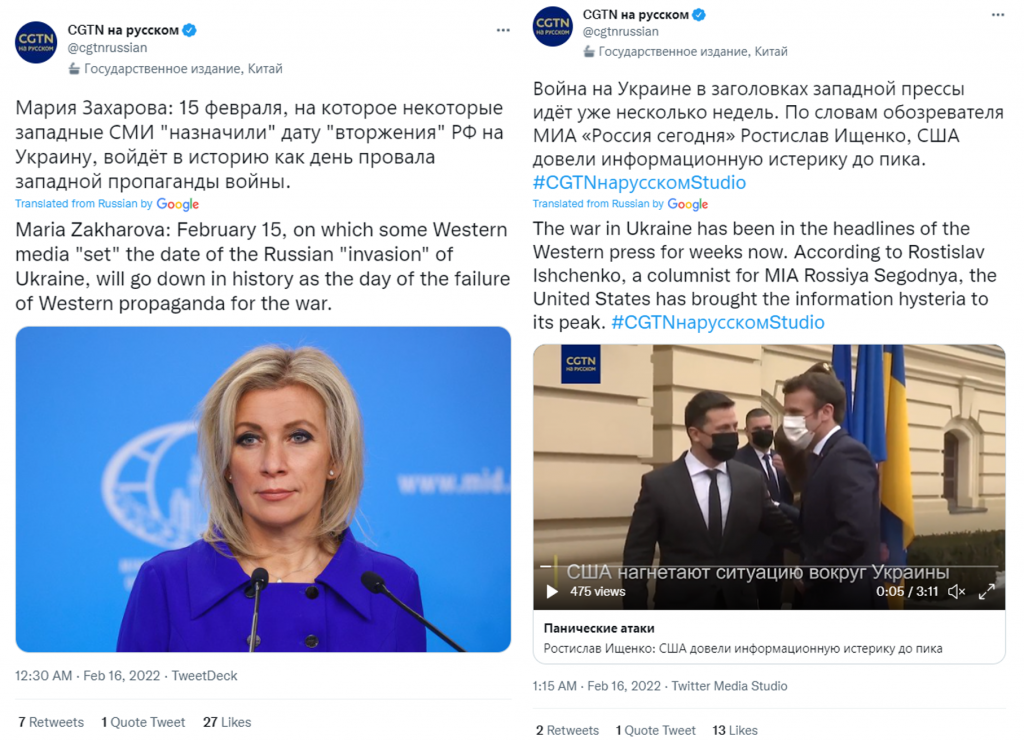Click the #CGTNнарусскомStudio hashtag in Russian text
This screenshot has height=740, width=1024.
coord(639,182)
